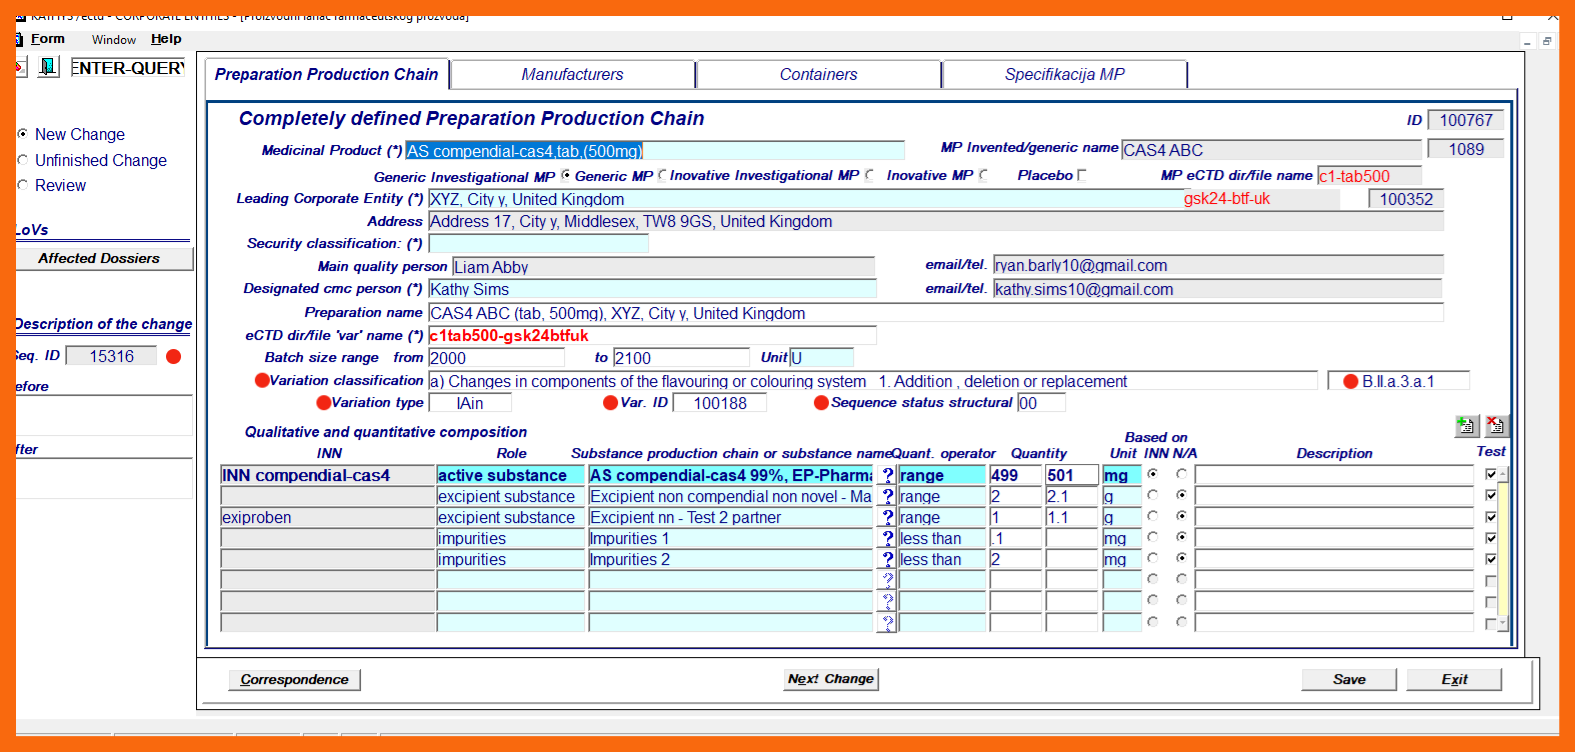Click question mark beside Impurities 2

click(887, 560)
